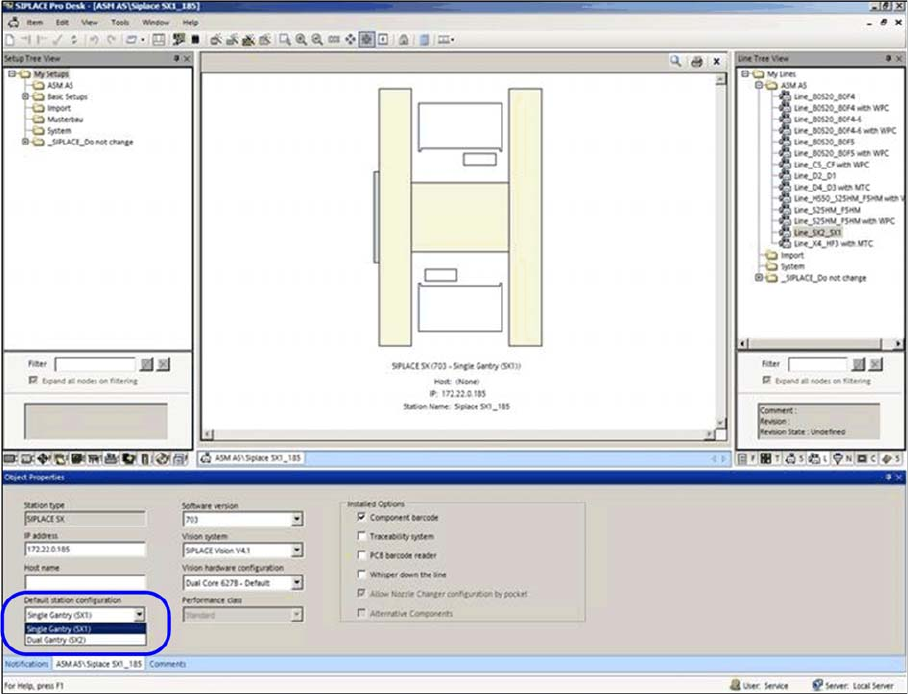
Task: Open the Help menu
Action: [x=191, y=22]
